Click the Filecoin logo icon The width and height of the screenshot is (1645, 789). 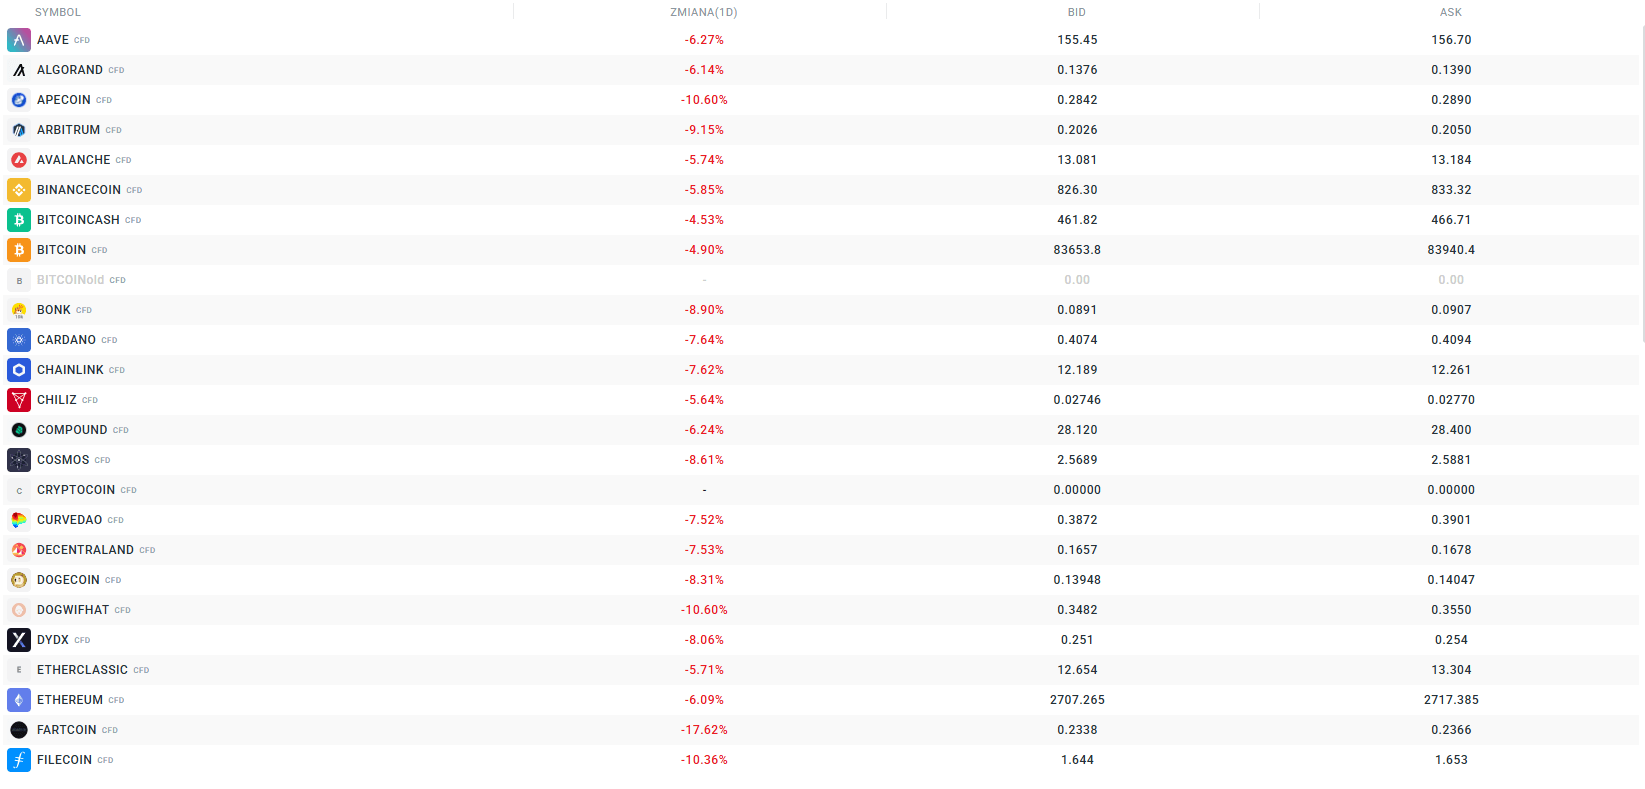click(x=19, y=760)
